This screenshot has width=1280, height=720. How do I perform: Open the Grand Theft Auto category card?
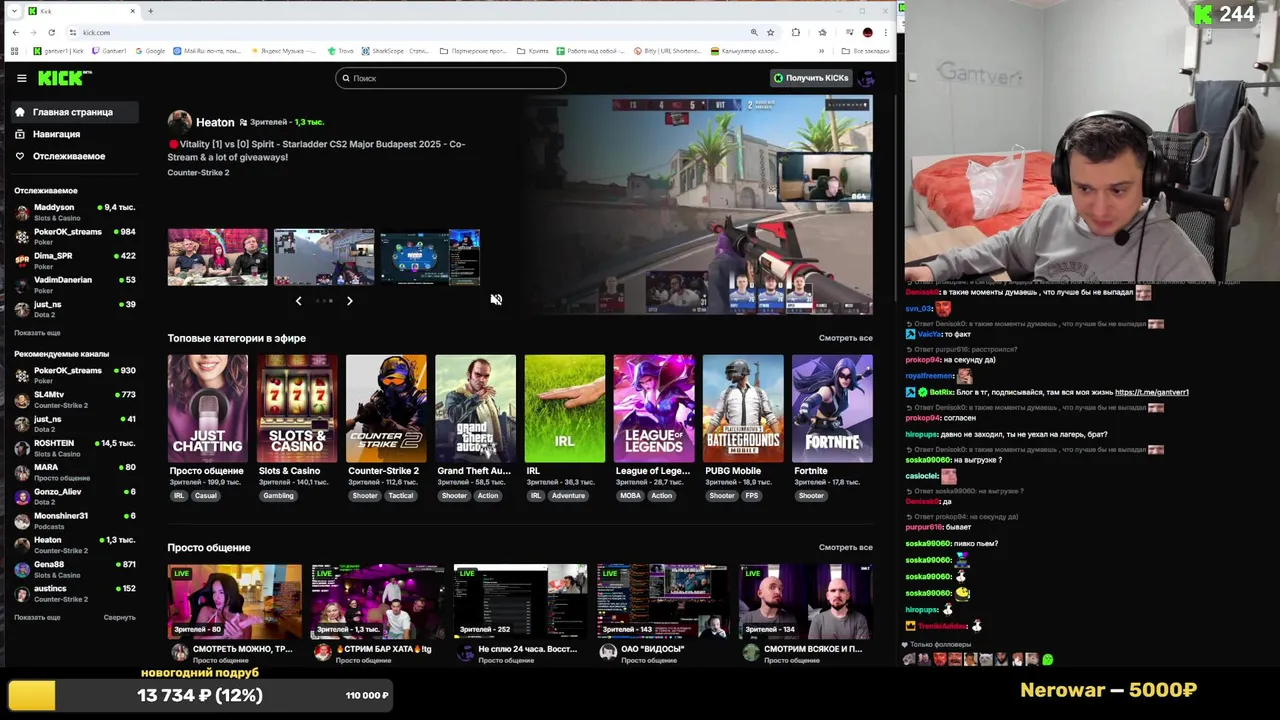(475, 408)
